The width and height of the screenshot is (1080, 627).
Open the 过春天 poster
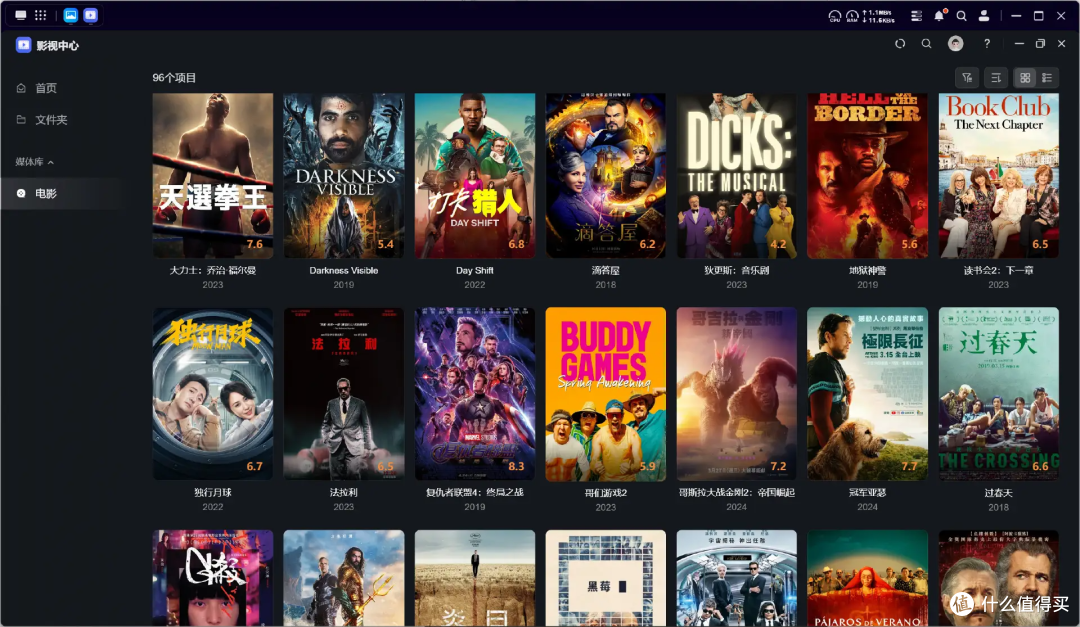[x=999, y=393]
